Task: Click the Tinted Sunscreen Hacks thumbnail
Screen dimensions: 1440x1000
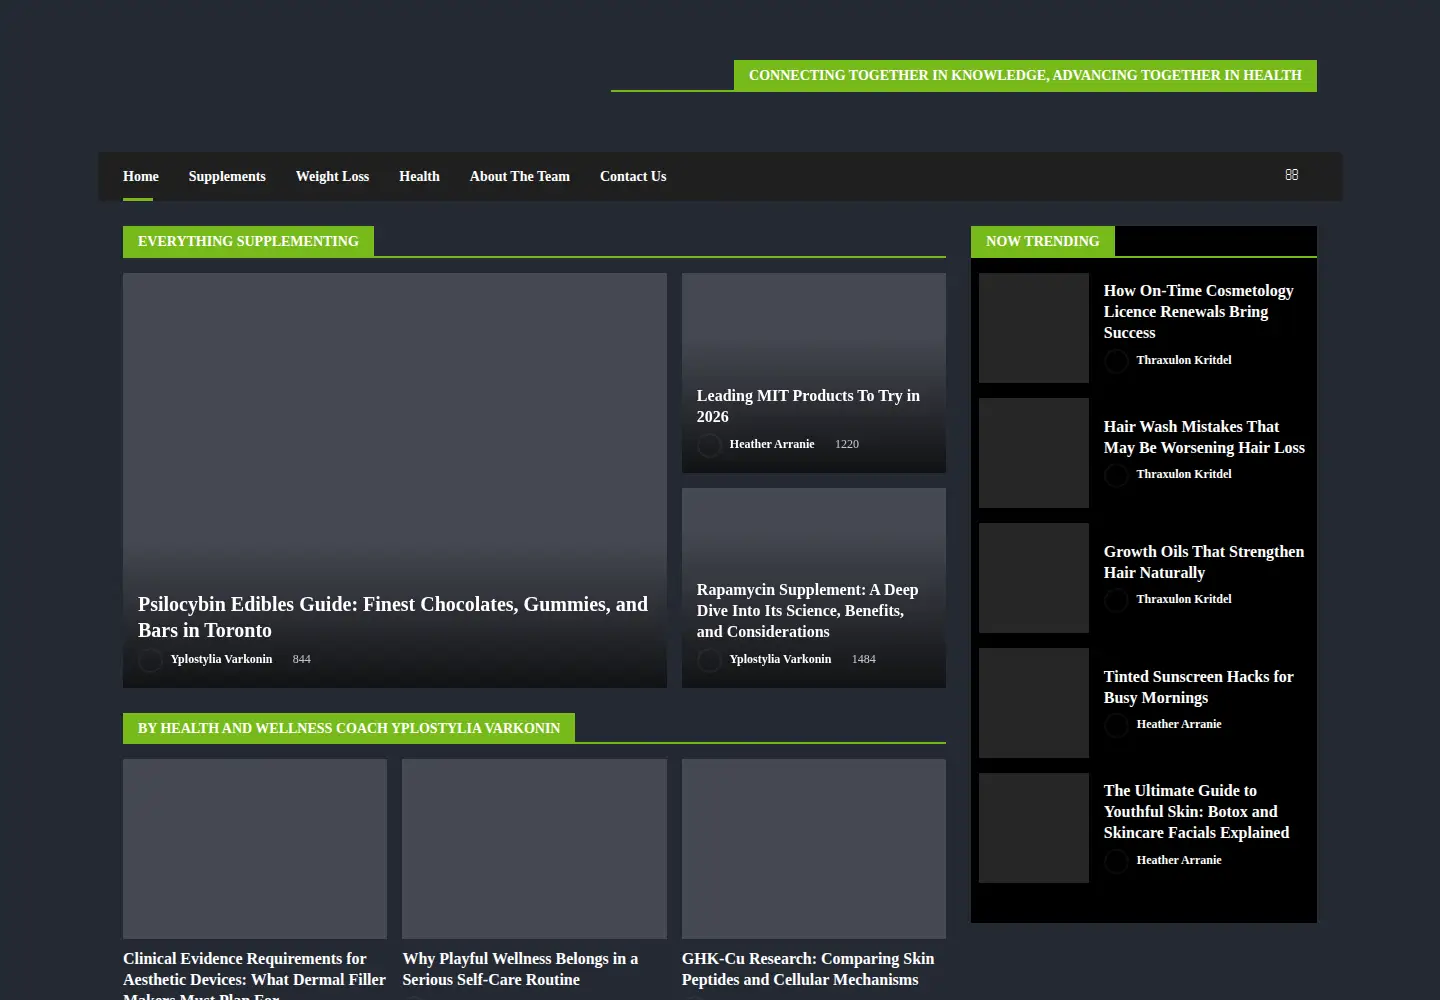Action: click(x=1034, y=703)
